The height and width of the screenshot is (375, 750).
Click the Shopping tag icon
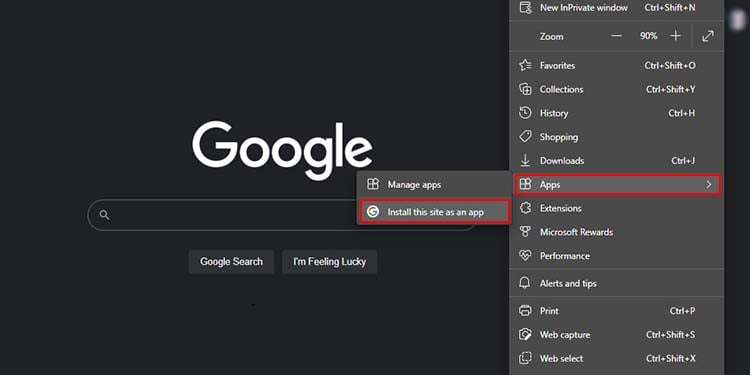pyautogui.click(x=525, y=137)
